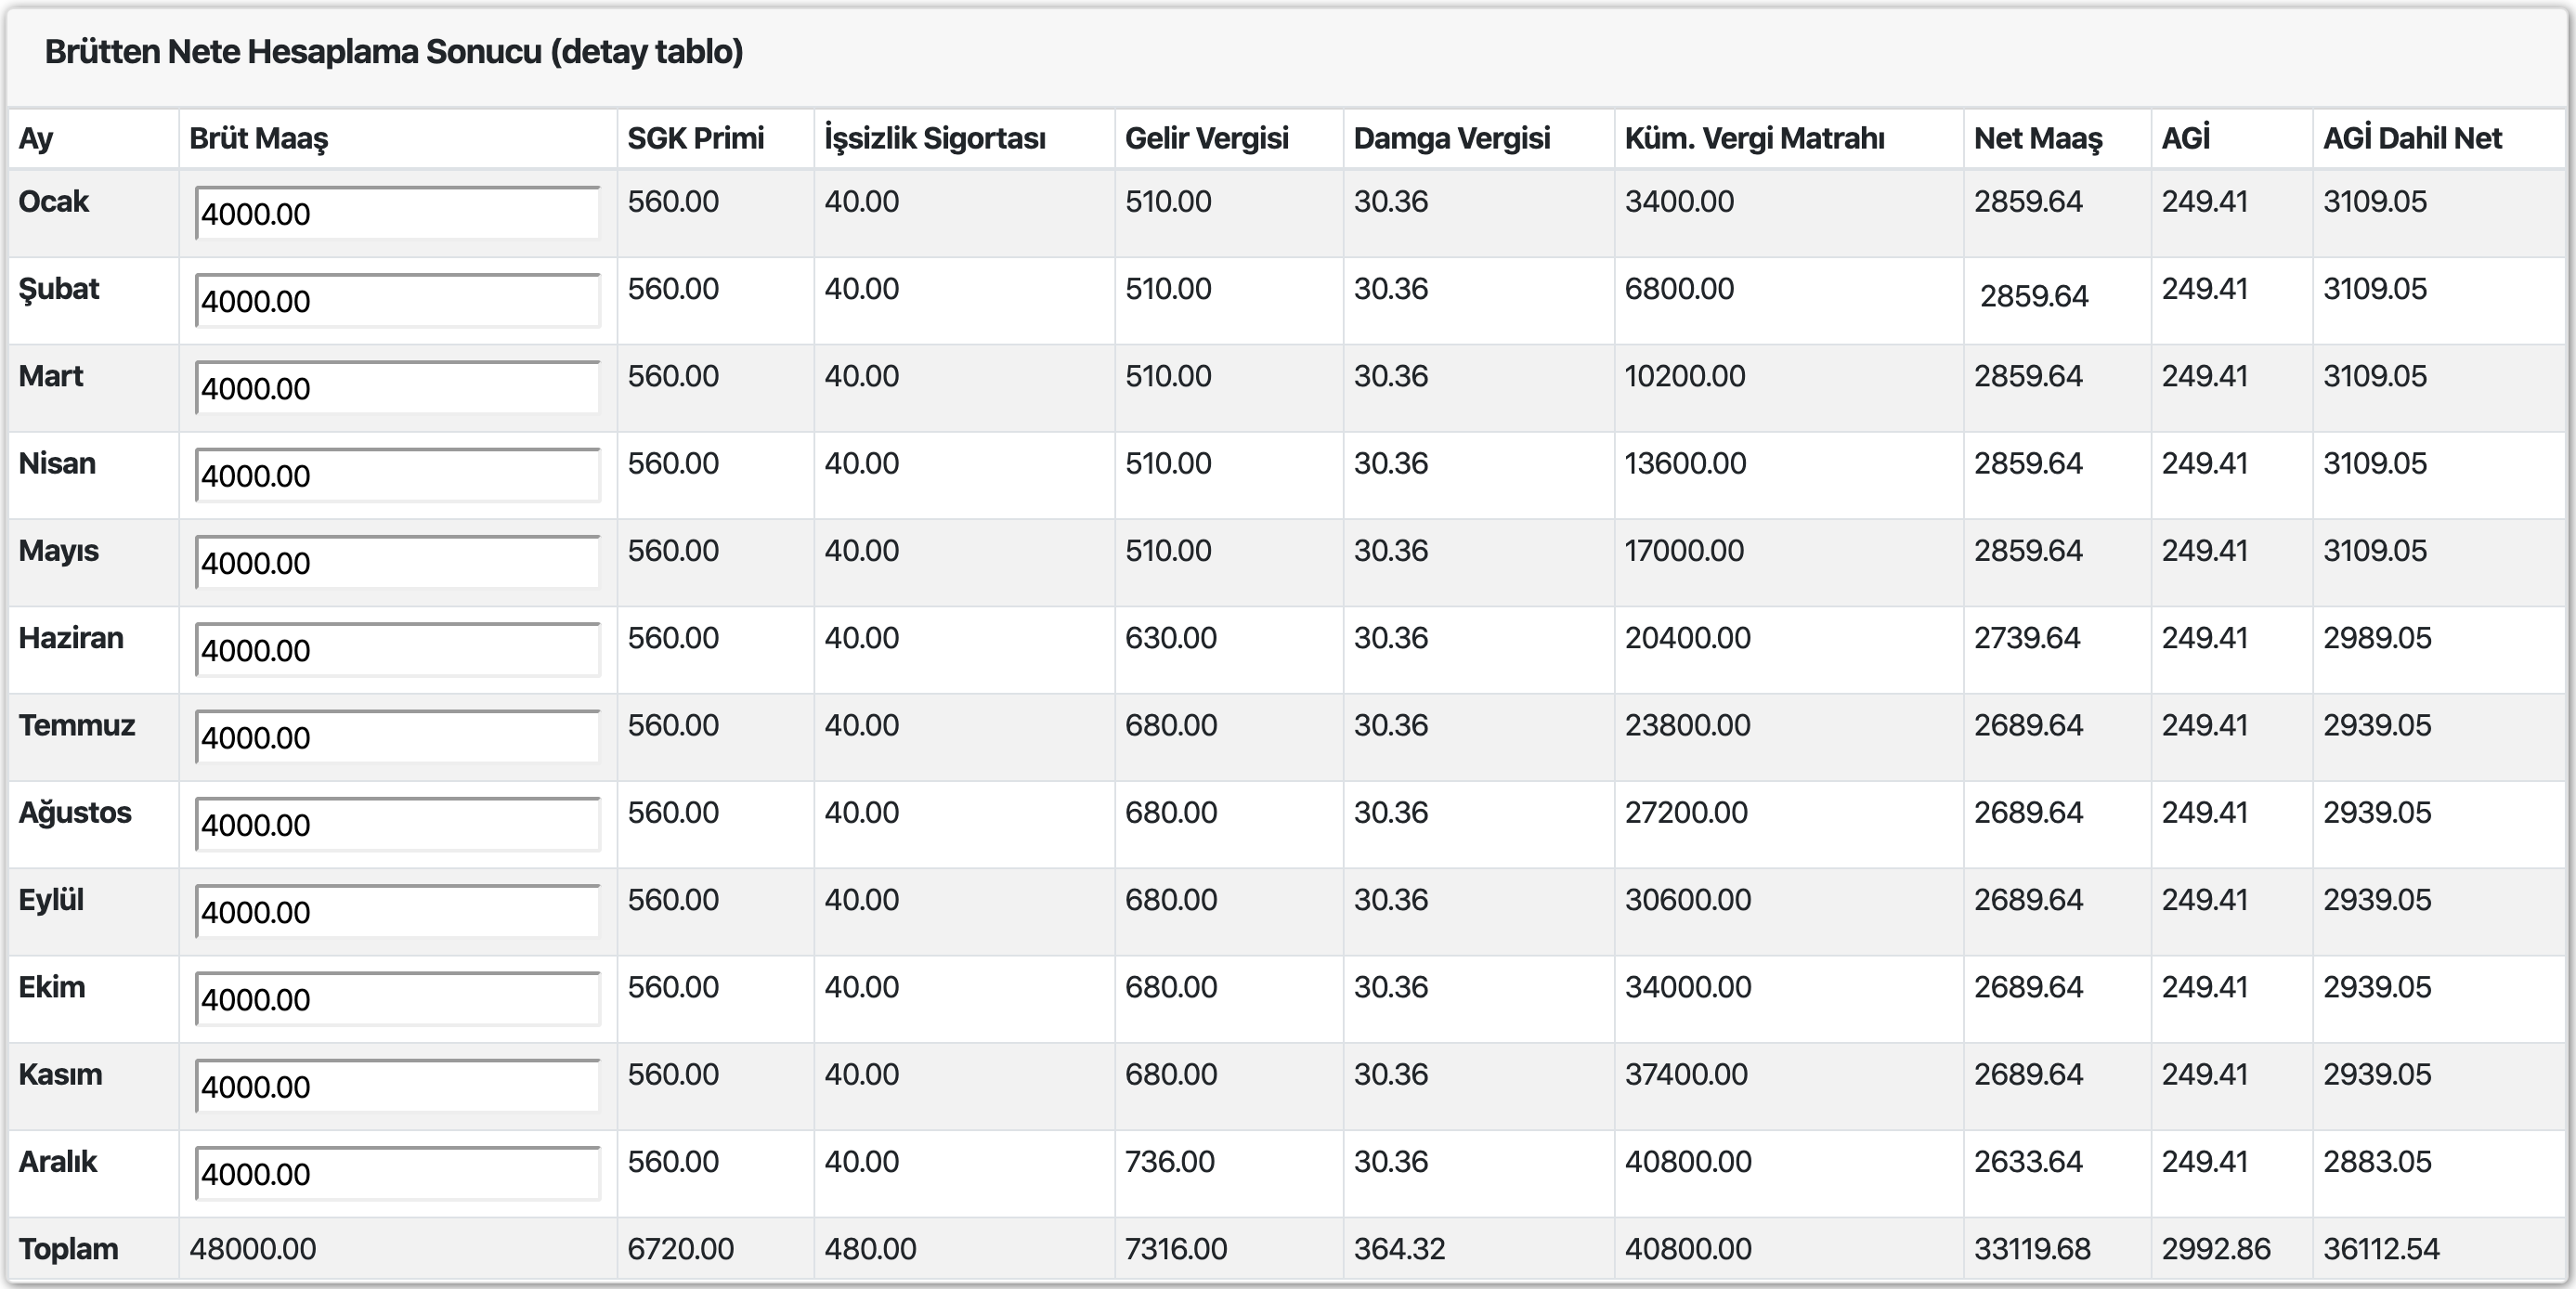Click Aralık AGİ Dahil Net 2883.05
Image resolution: width=2576 pixels, height=1289 pixels.
2377,1162
